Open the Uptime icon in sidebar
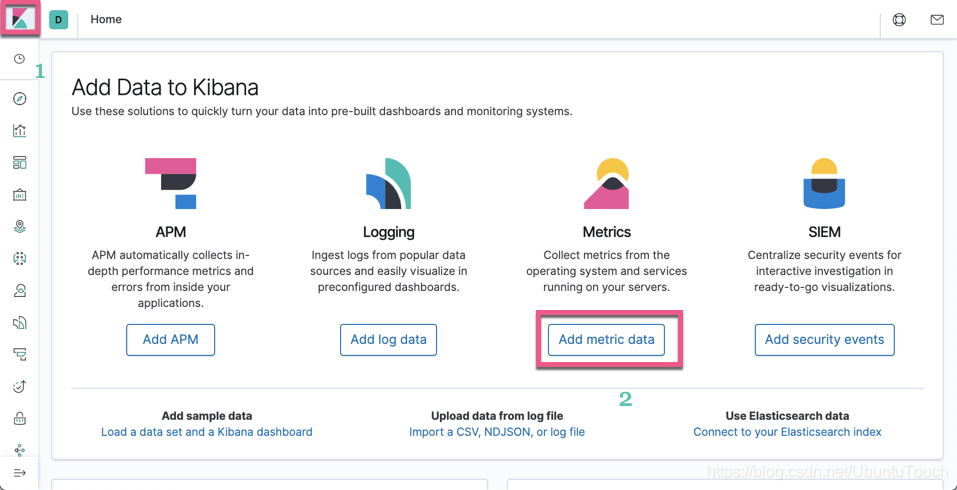Image resolution: width=957 pixels, height=490 pixels. coord(19,387)
